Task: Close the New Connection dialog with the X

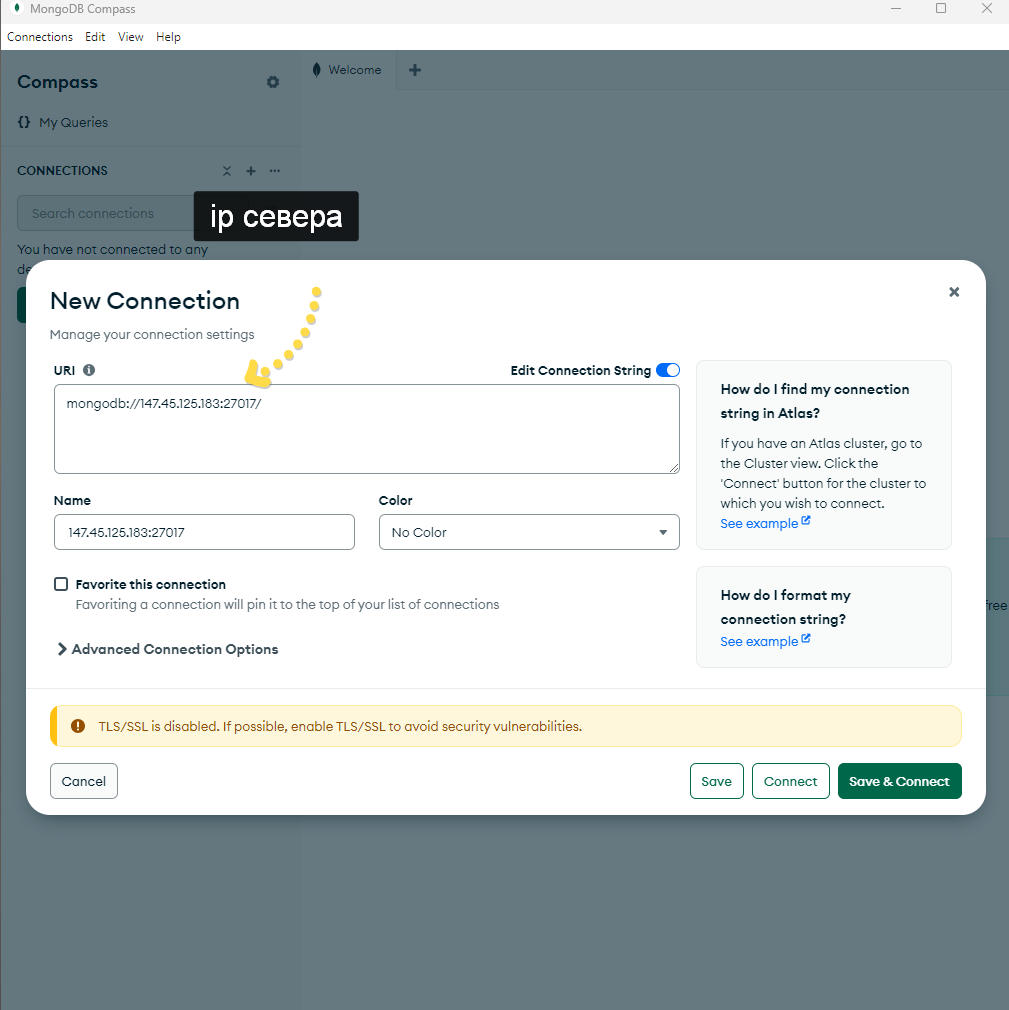Action: tap(953, 292)
